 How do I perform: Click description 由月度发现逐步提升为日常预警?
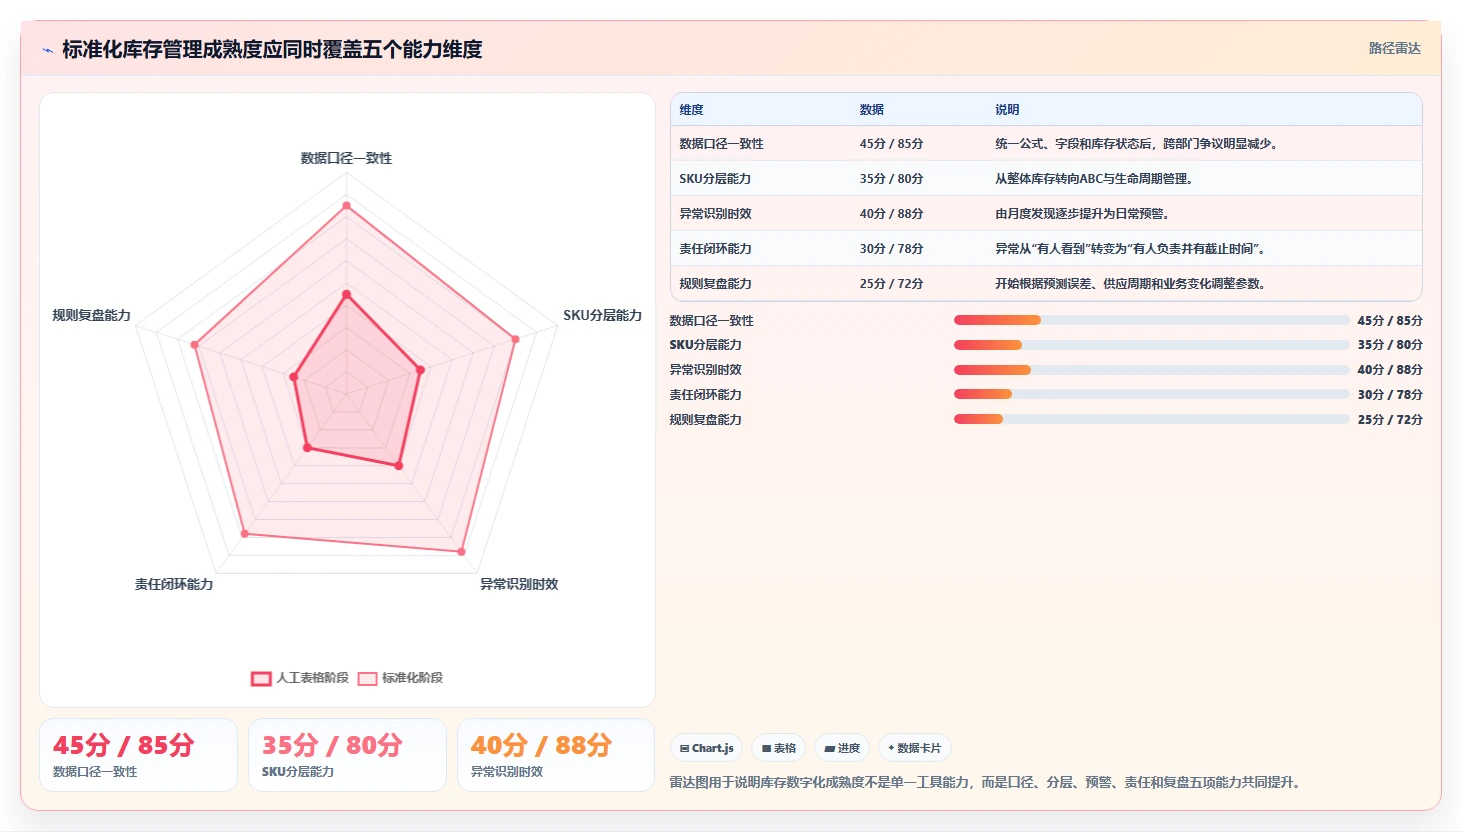coord(1082,214)
